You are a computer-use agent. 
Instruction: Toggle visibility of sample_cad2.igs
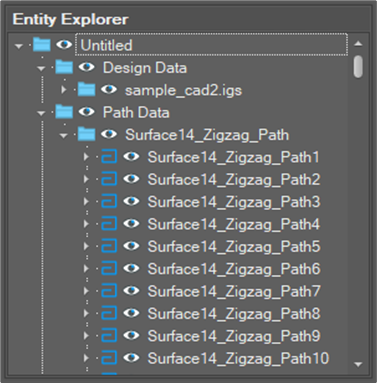(109, 89)
